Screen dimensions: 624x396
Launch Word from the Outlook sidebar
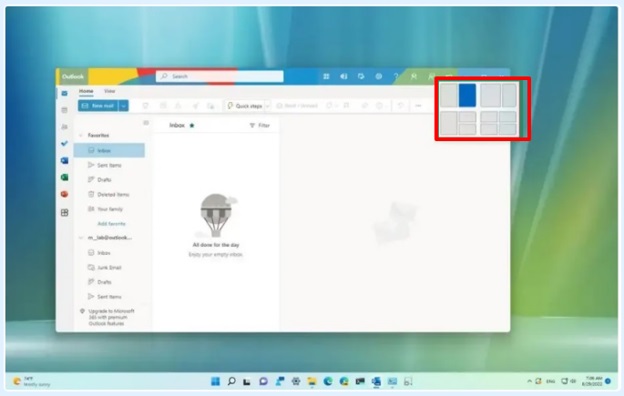[x=64, y=160]
